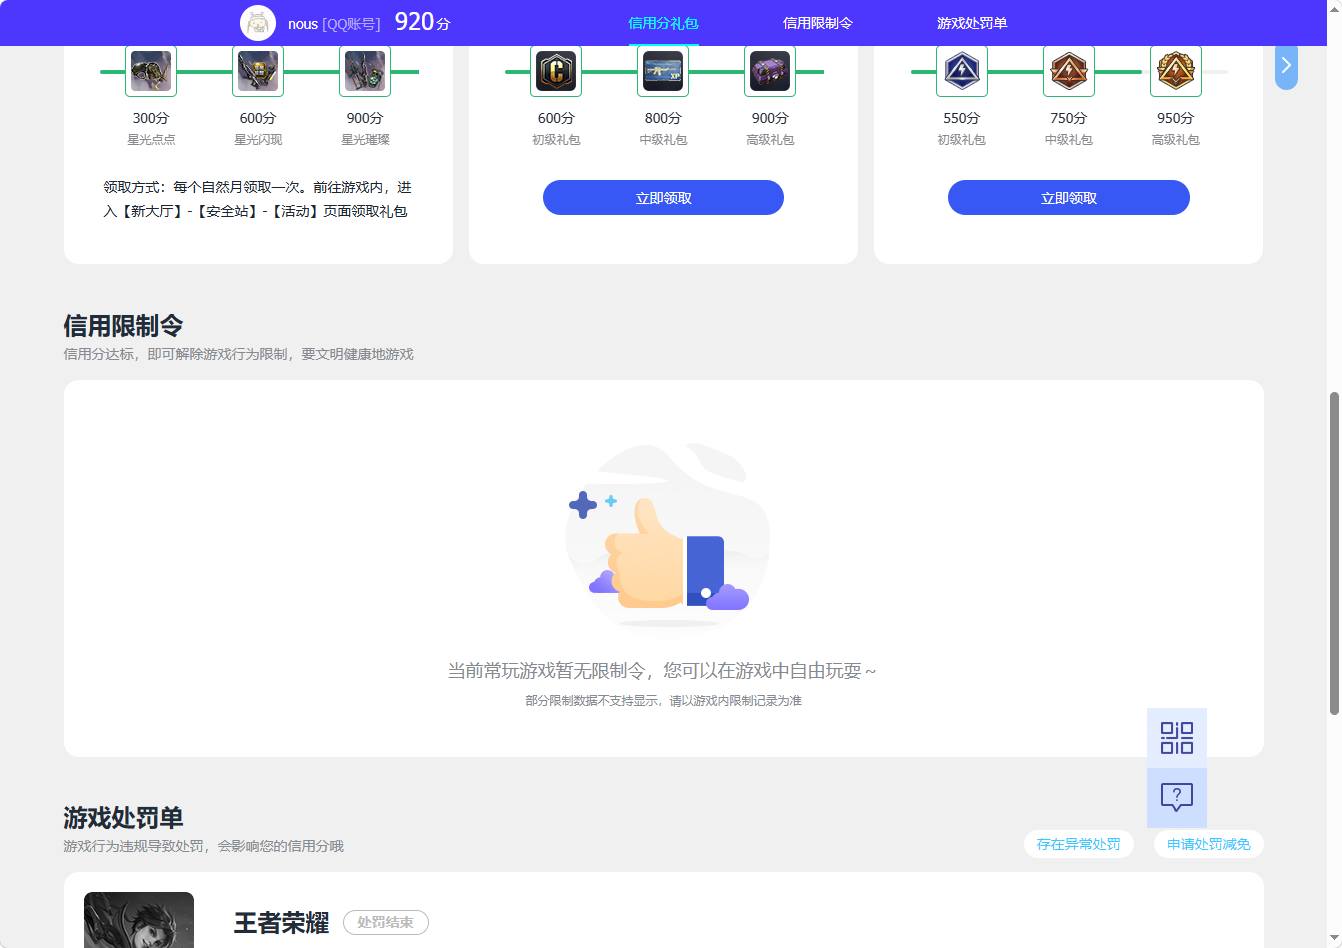Click 王者荣耀 game thumbnail
This screenshot has width=1342, height=948.
point(139,920)
